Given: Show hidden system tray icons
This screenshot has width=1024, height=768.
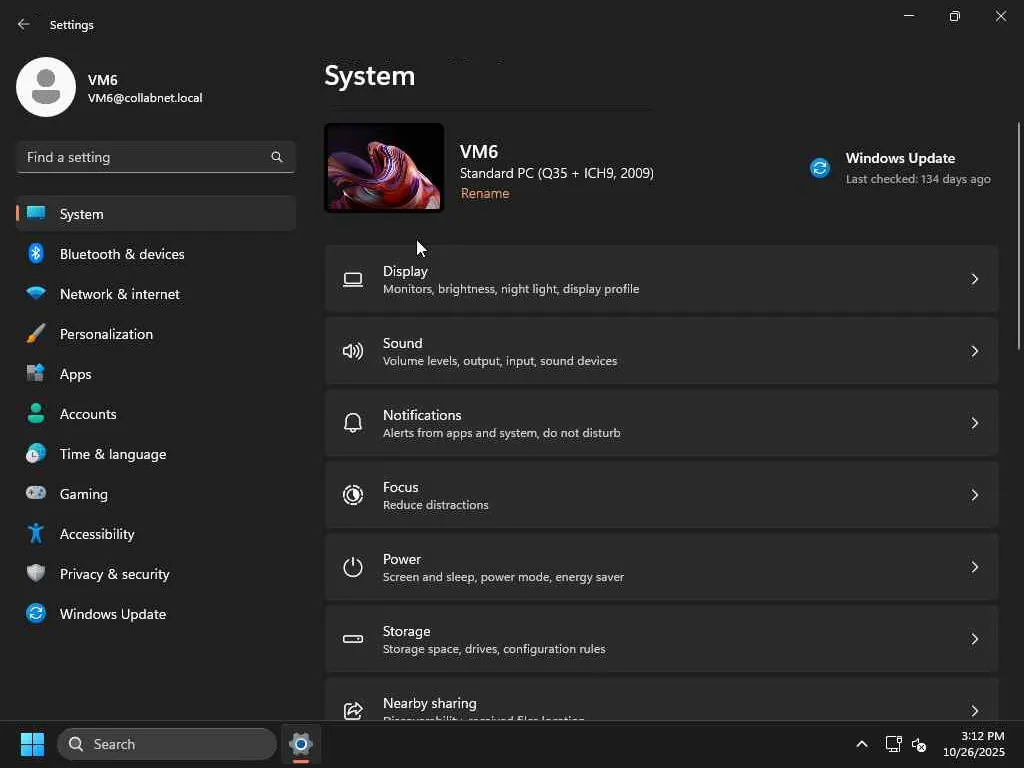Looking at the screenshot, I should coord(862,744).
